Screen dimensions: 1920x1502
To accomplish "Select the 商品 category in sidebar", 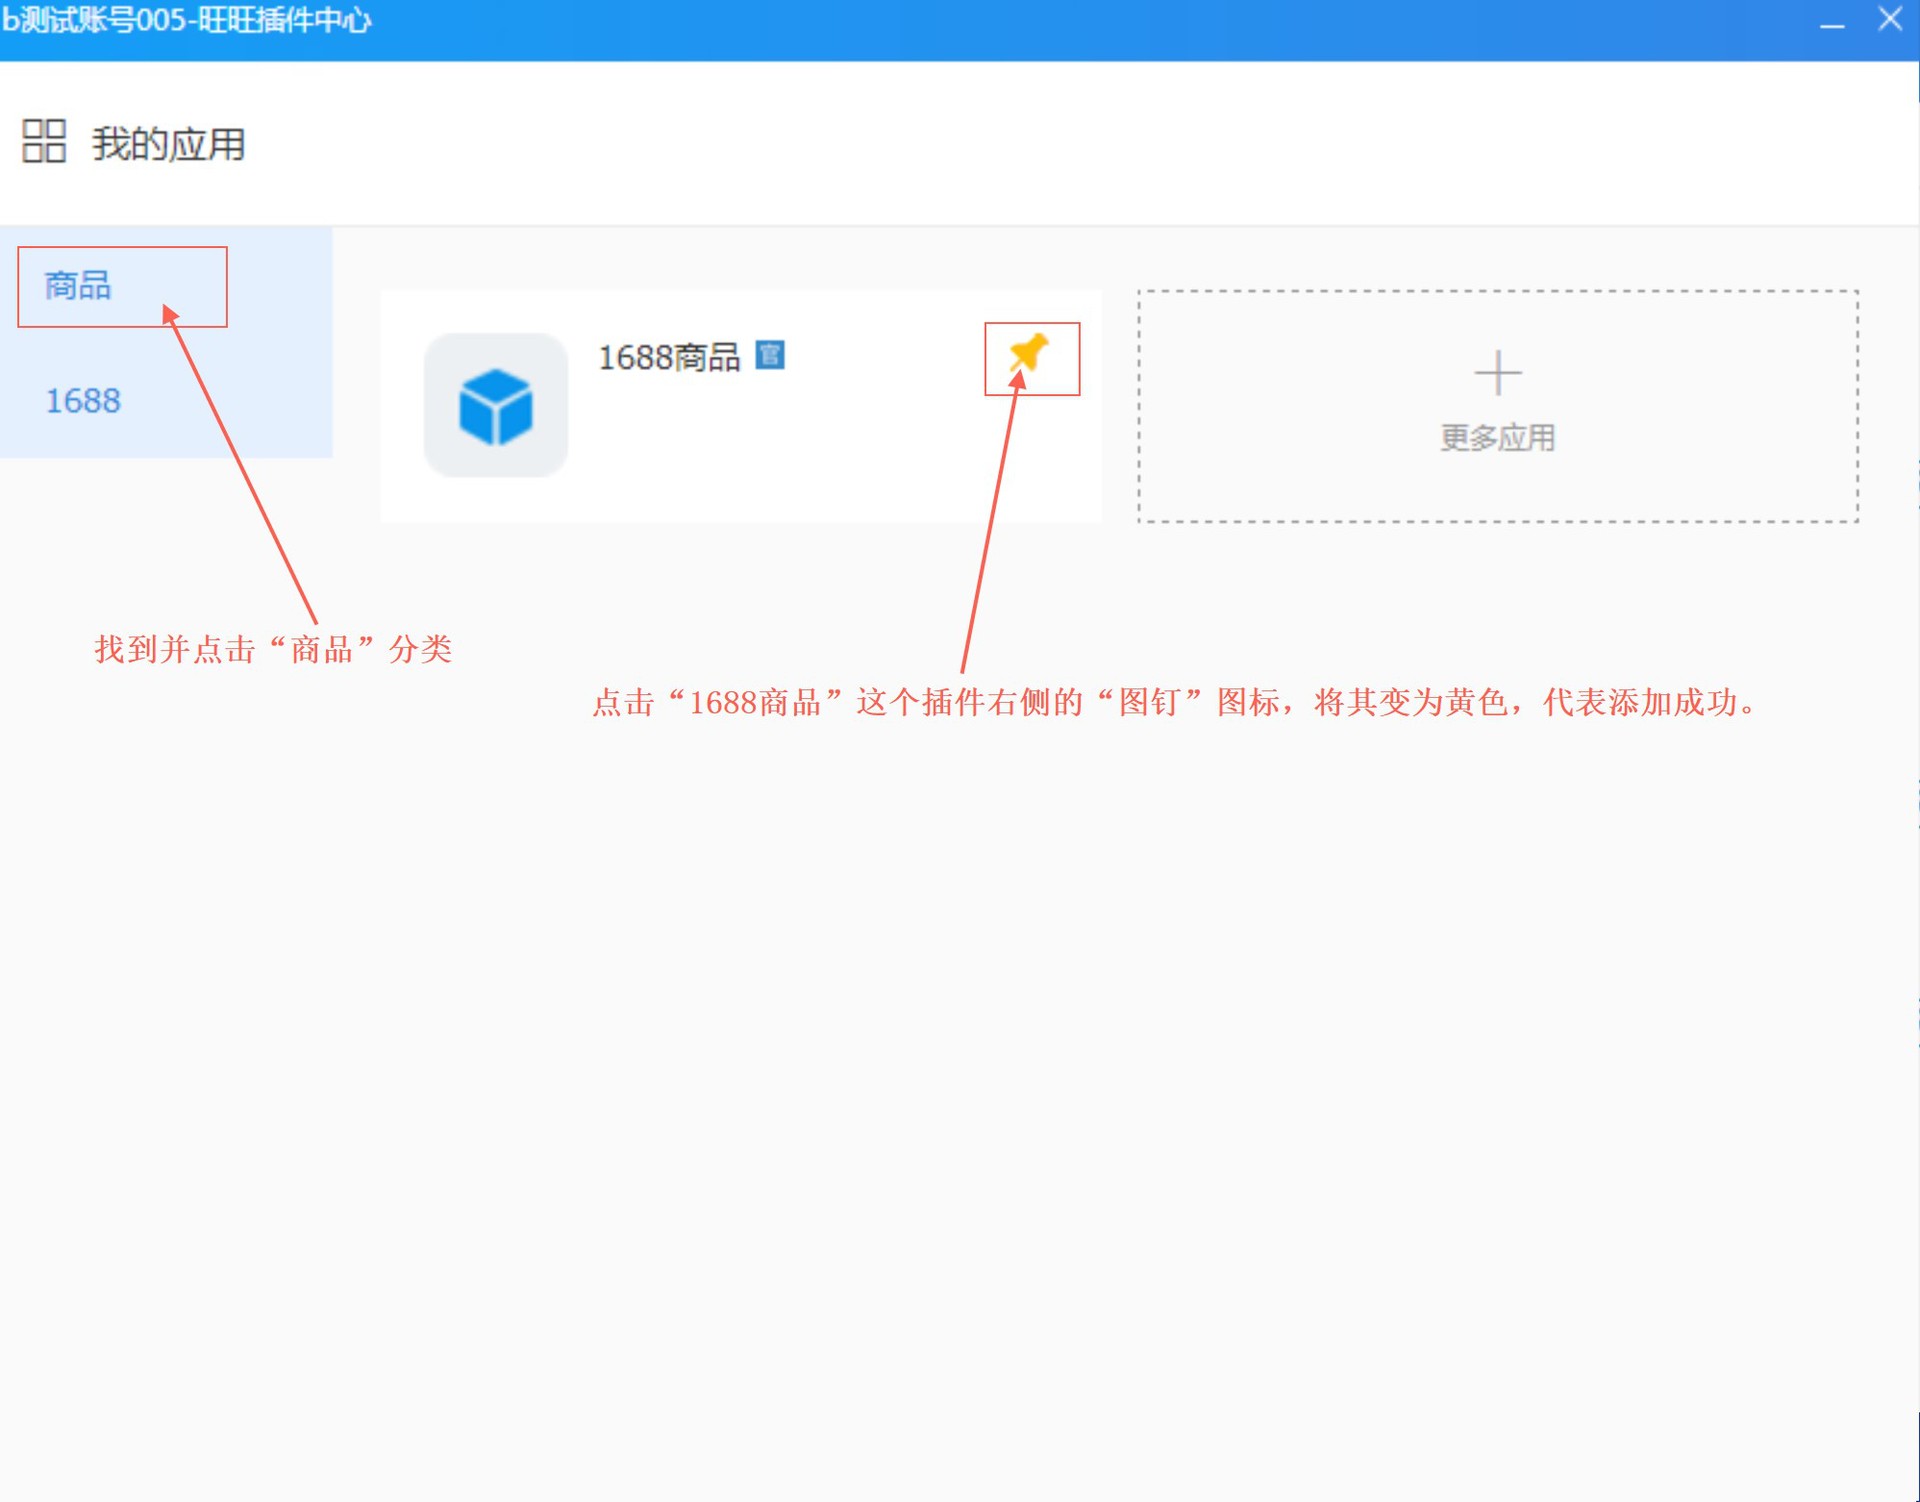I will click(78, 286).
